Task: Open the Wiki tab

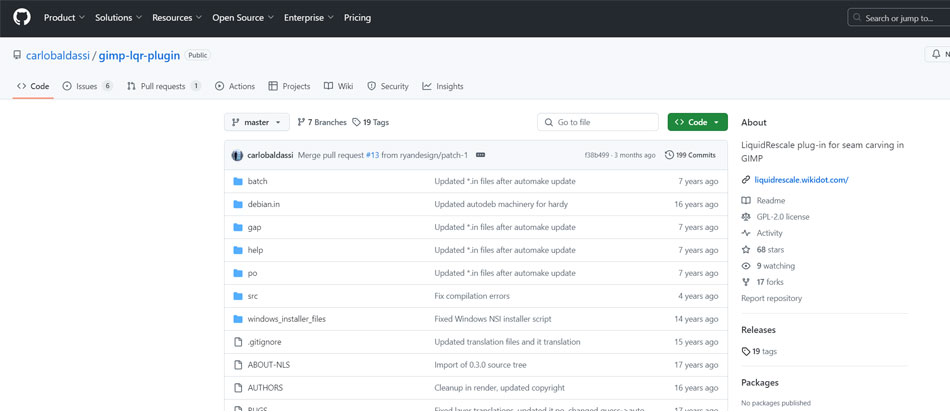Action: [x=339, y=86]
